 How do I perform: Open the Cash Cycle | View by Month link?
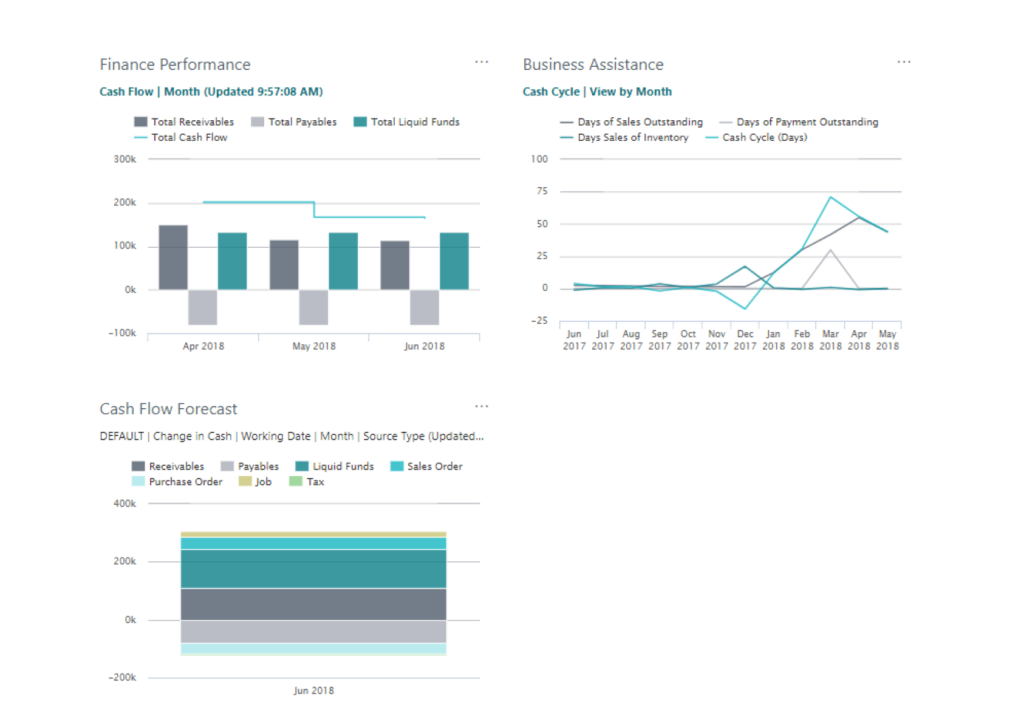coord(596,91)
